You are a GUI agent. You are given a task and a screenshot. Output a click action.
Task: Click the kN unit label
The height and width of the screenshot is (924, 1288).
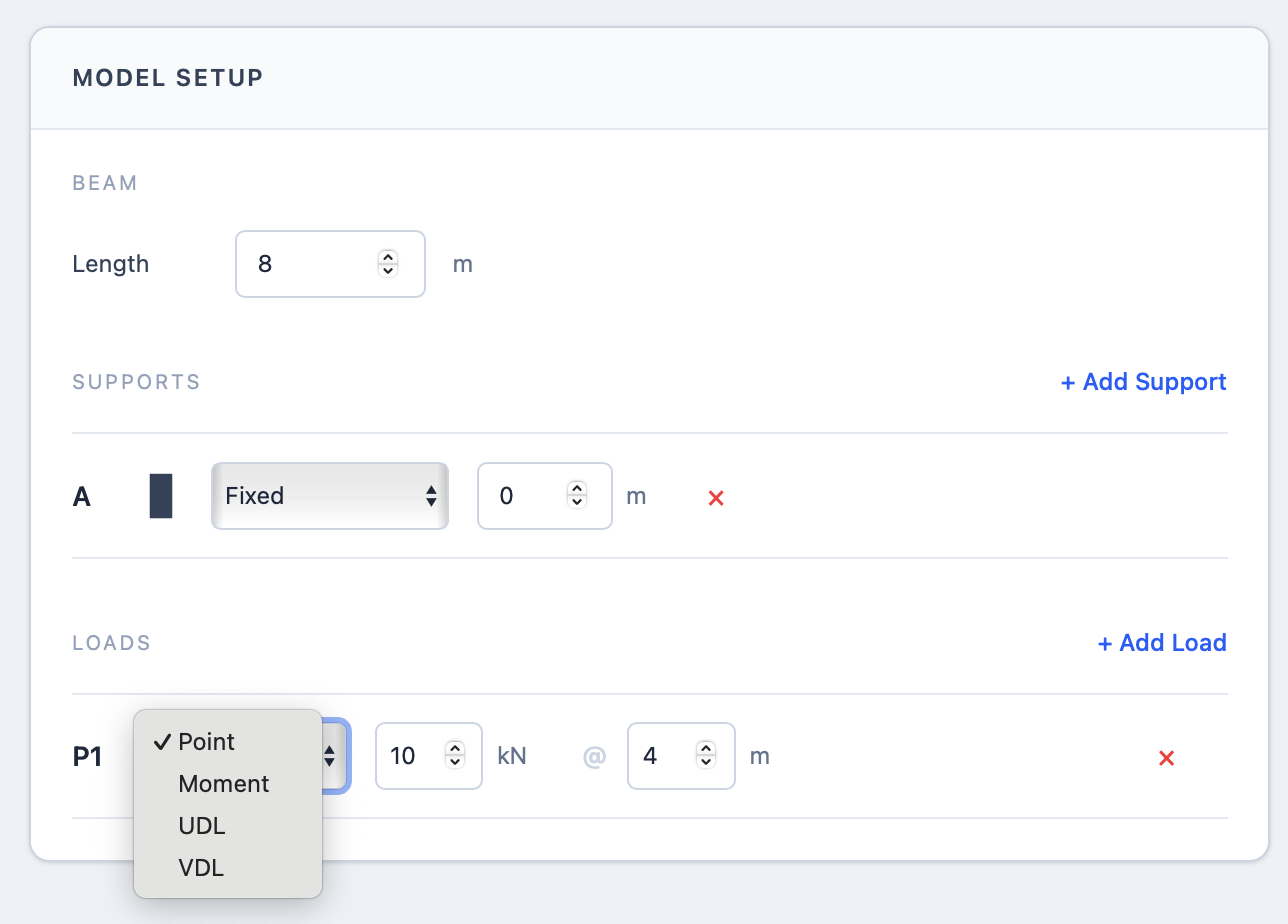512,756
